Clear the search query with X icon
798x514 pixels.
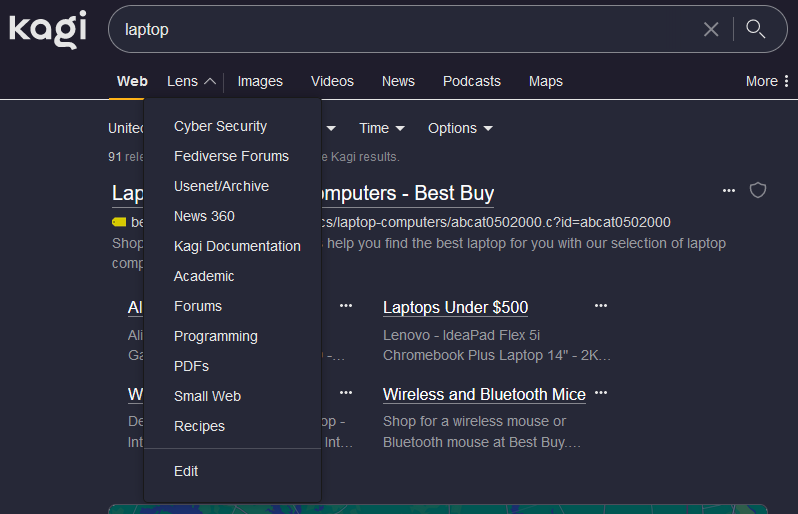tap(711, 29)
